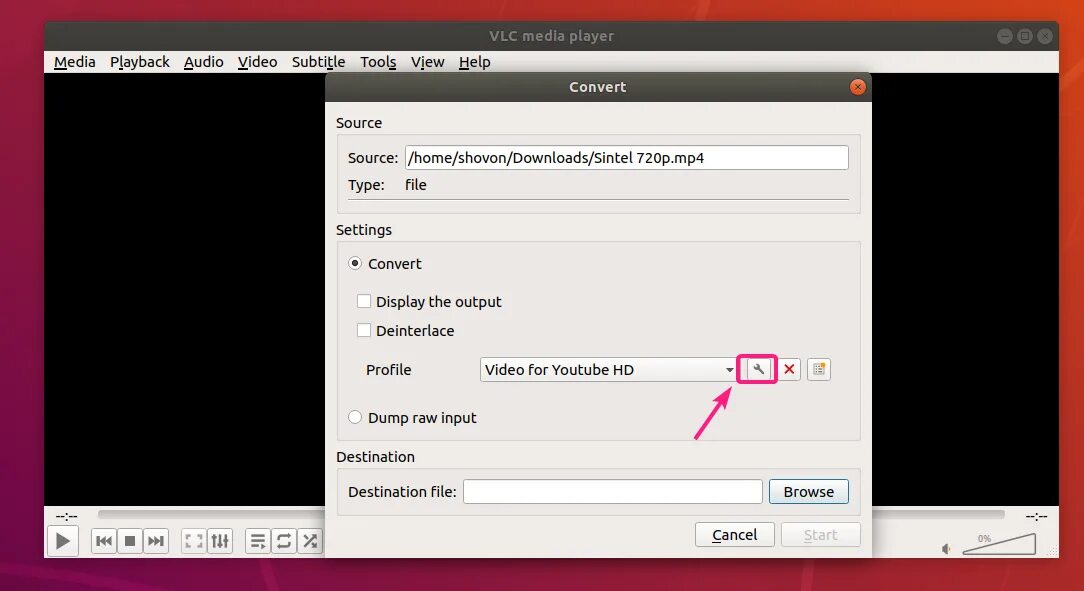
Task: Toggle the playlist view icon
Action: click(x=258, y=541)
